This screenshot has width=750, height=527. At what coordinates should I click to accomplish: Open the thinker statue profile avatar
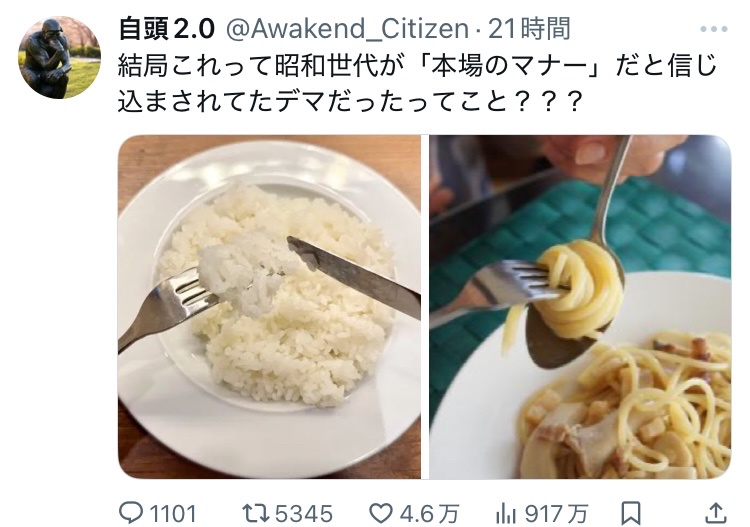click(x=60, y=57)
